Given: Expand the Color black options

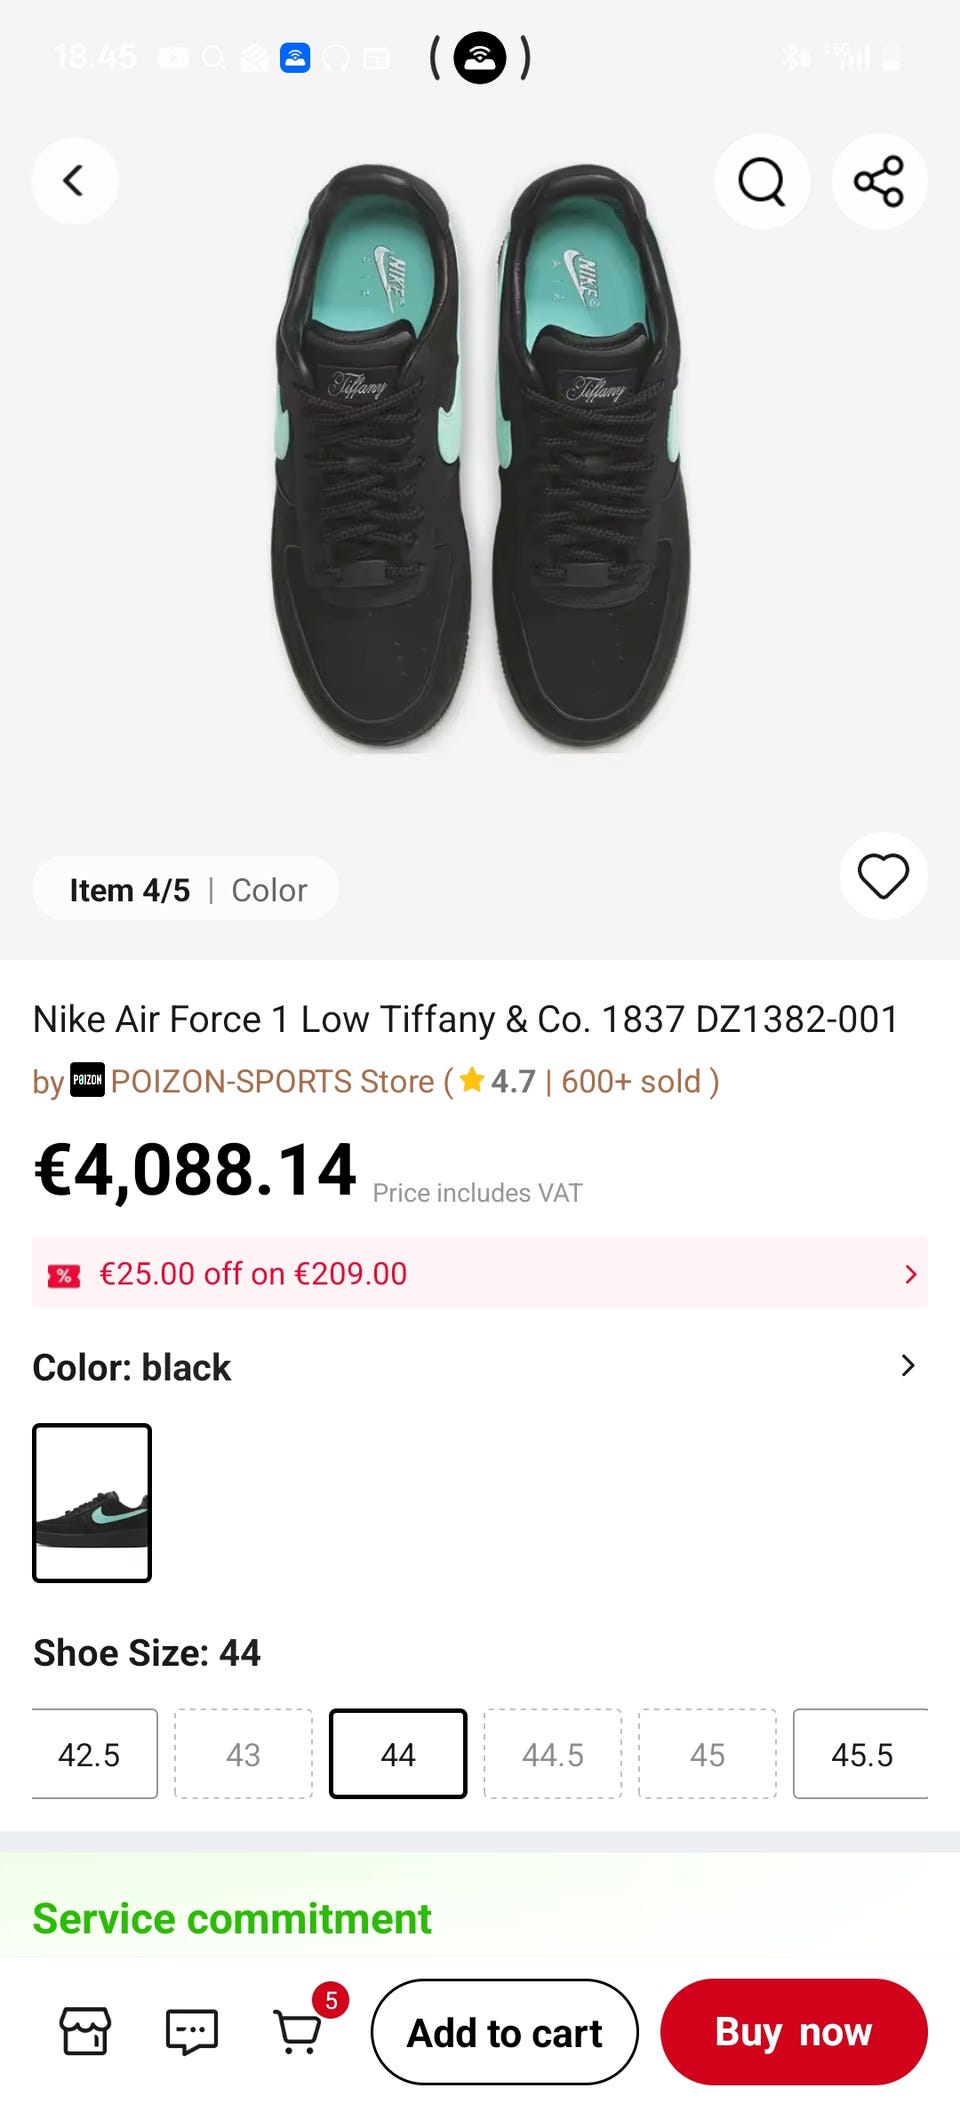Looking at the screenshot, I should pyautogui.click(x=907, y=1366).
